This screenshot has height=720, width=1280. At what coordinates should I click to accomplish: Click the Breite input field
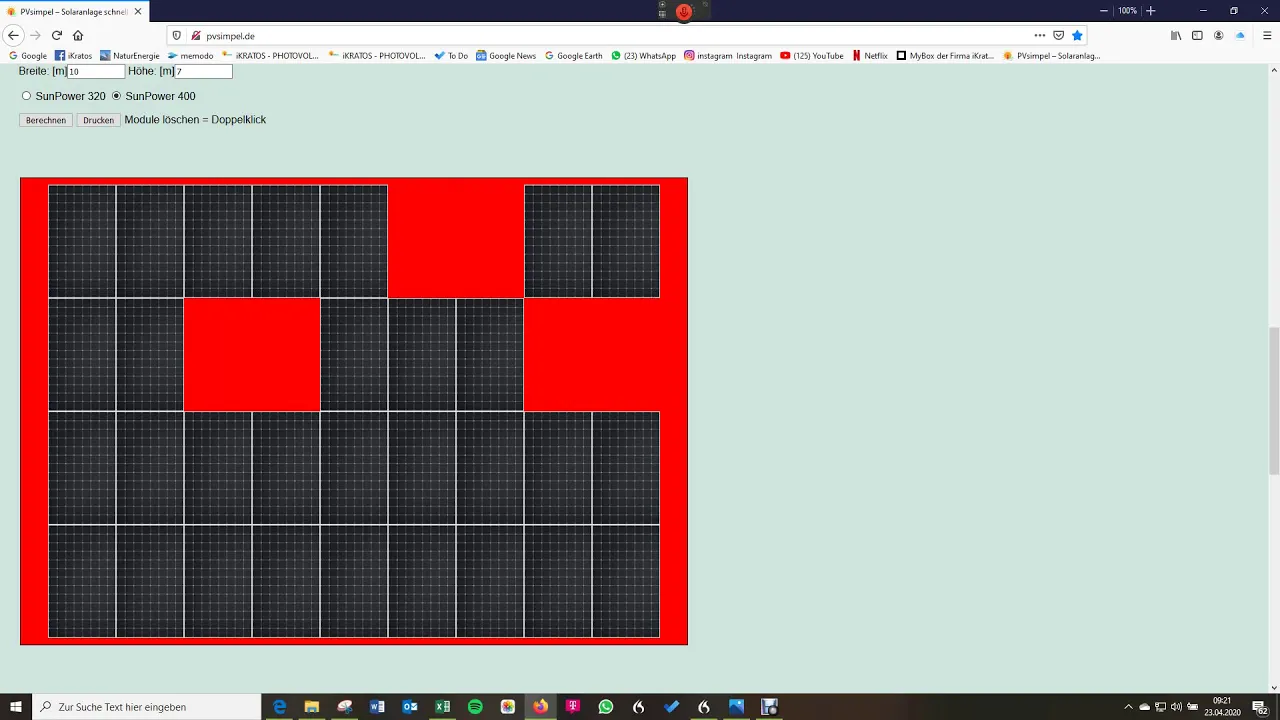click(96, 71)
